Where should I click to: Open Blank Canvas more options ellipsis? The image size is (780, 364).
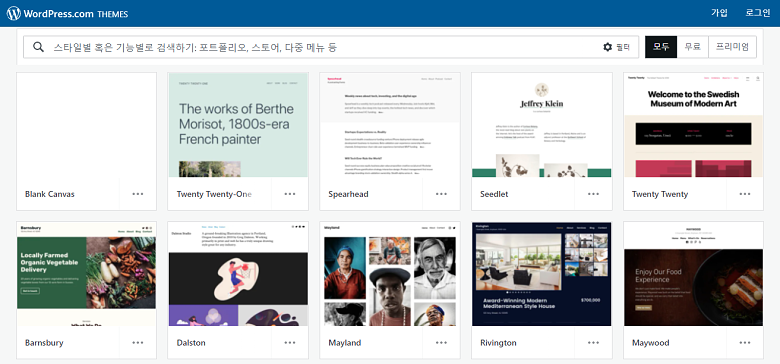[x=138, y=194]
